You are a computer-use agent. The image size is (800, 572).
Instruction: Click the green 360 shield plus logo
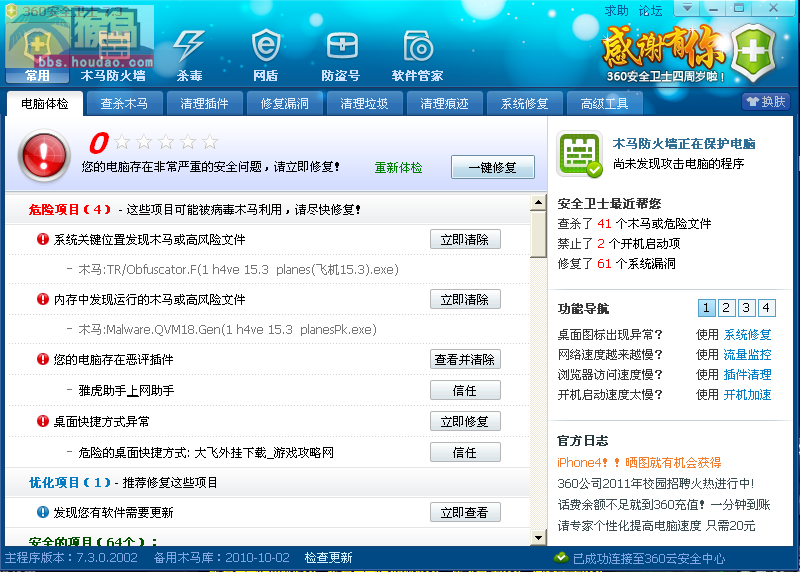(x=754, y=52)
